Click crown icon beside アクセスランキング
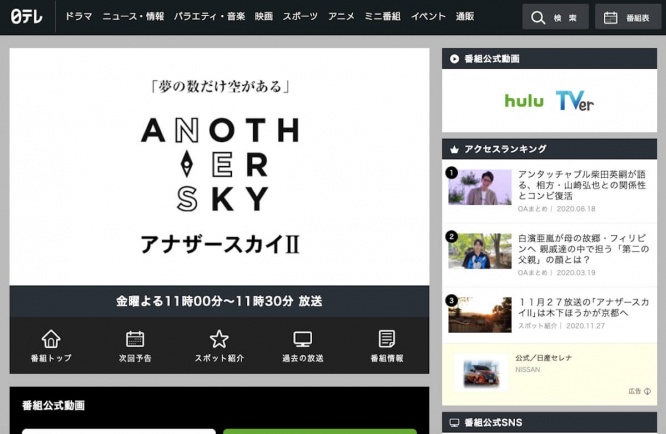The width and height of the screenshot is (666, 434). pyautogui.click(x=454, y=149)
